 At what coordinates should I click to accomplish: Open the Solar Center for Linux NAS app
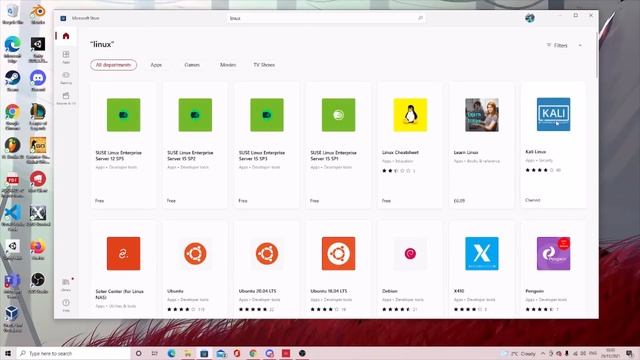[x=123, y=269]
